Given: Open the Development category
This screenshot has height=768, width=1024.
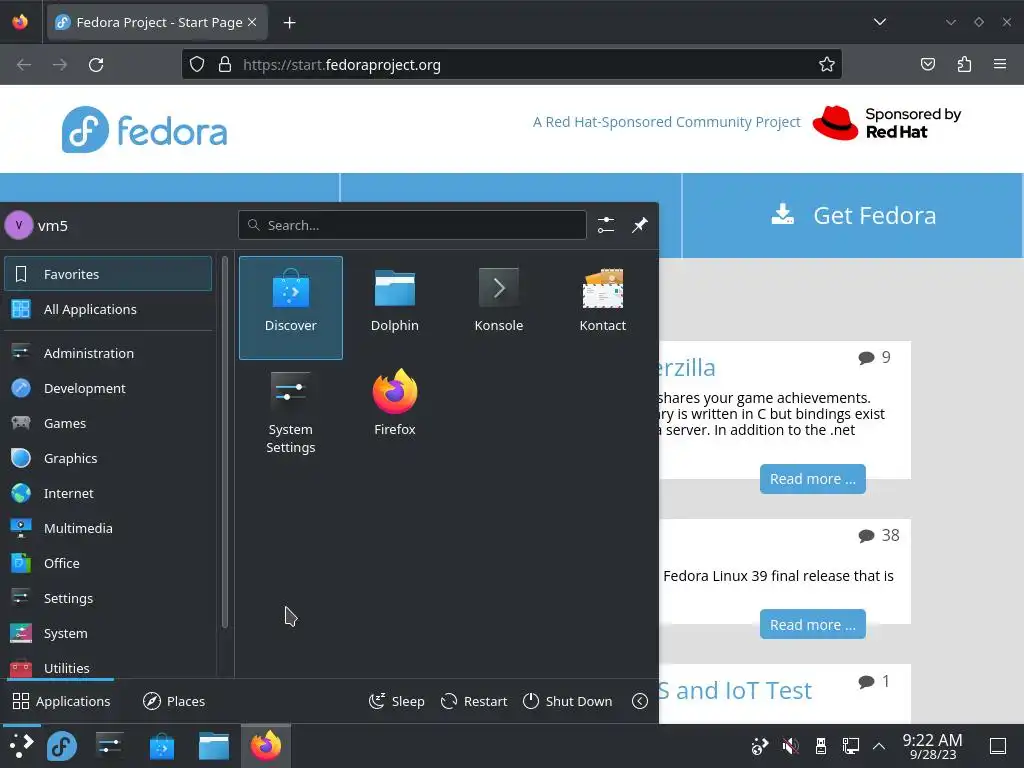Looking at the screenshot, I should point(108,388).
